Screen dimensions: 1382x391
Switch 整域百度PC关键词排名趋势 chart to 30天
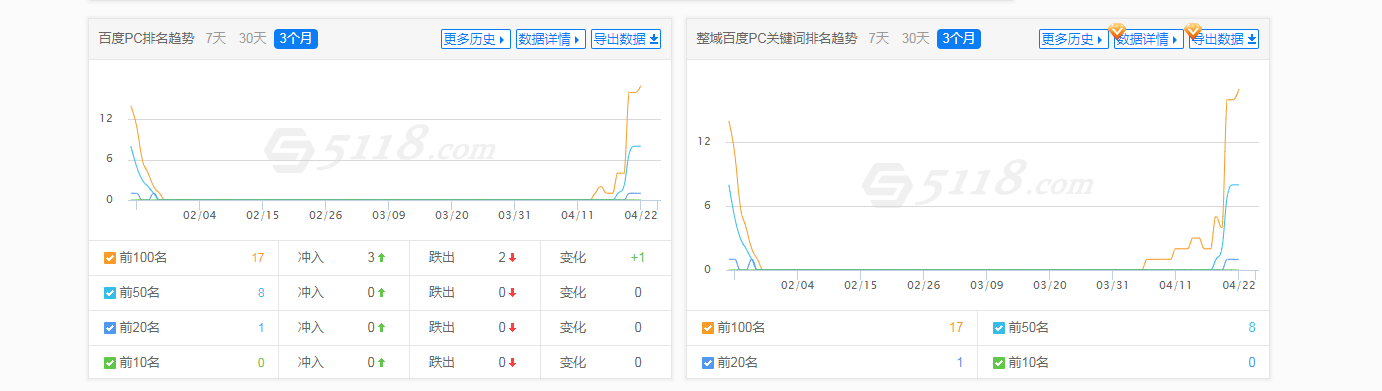(915, 39)
